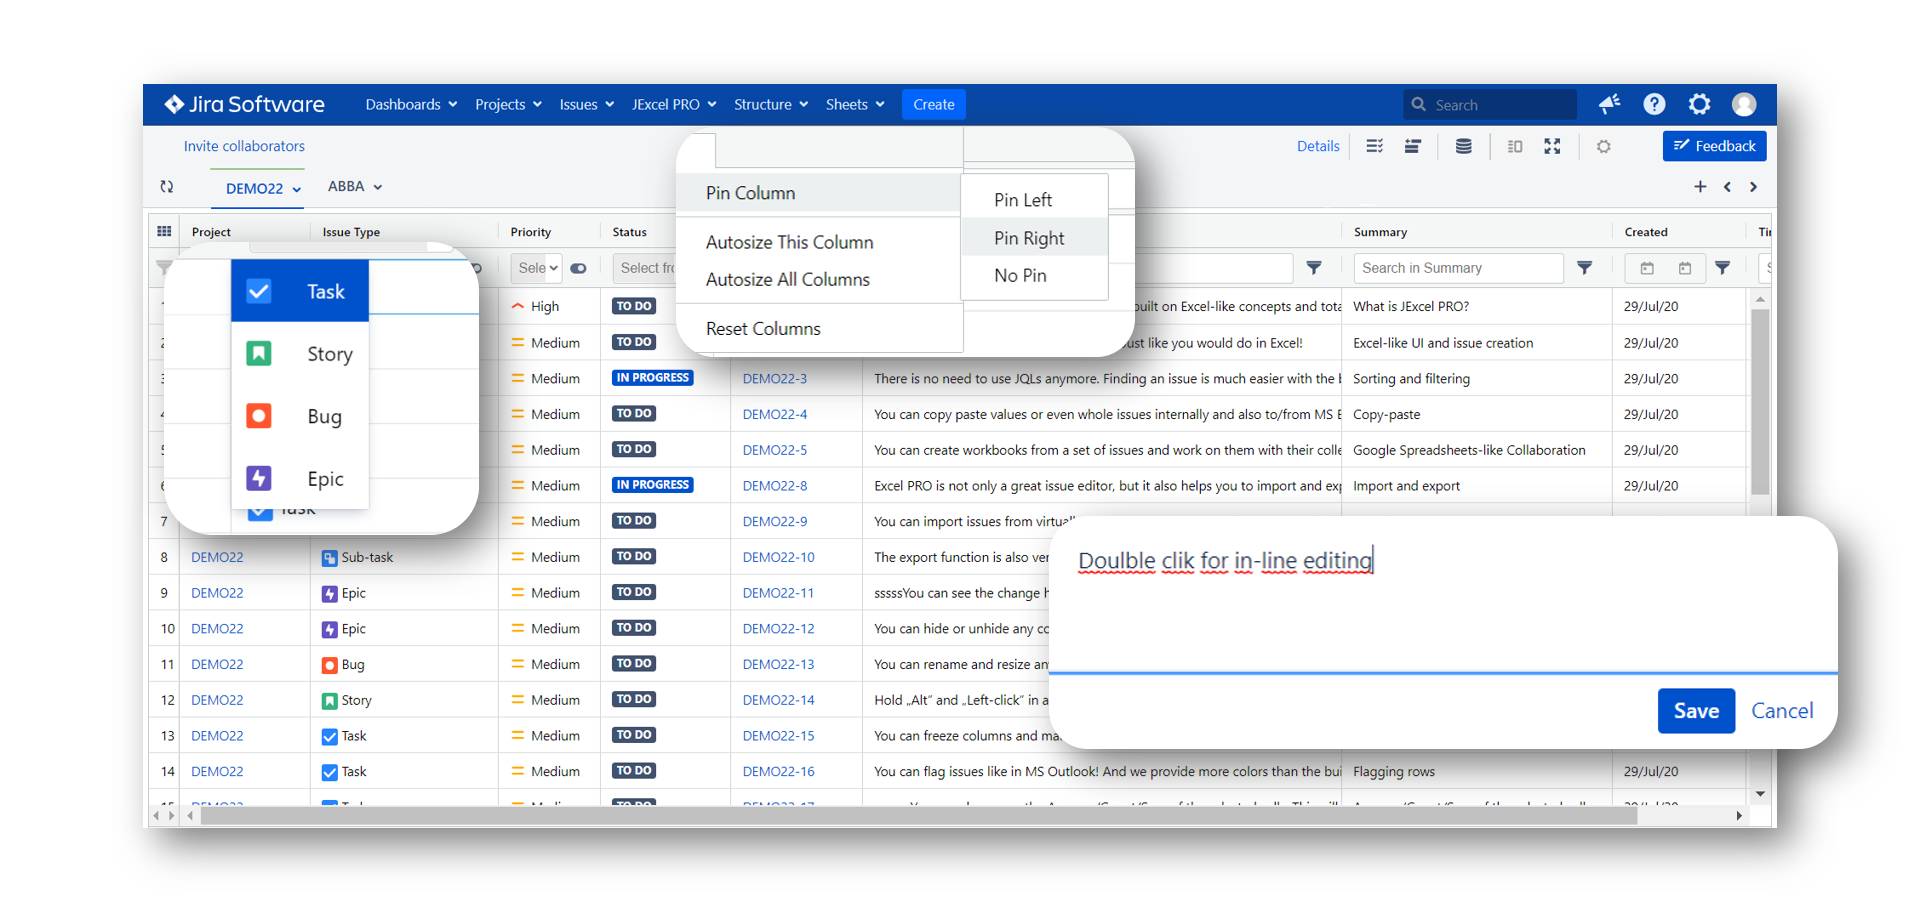This screenshot has height=913, width=1920.
Task: Open the first calendar picker in Created
Action: [x=1647, y=268]
